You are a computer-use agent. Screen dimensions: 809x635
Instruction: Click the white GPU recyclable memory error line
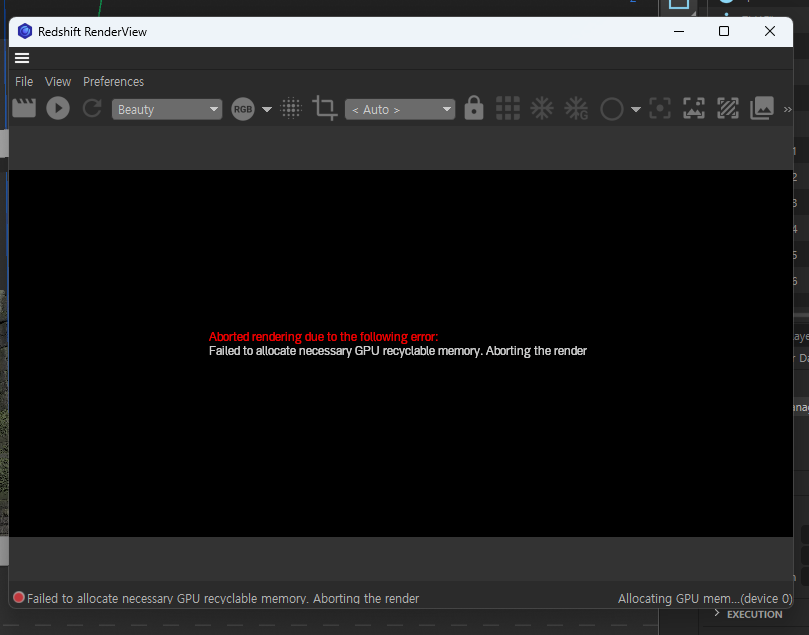pyautogui.click(x=398, y=351)
